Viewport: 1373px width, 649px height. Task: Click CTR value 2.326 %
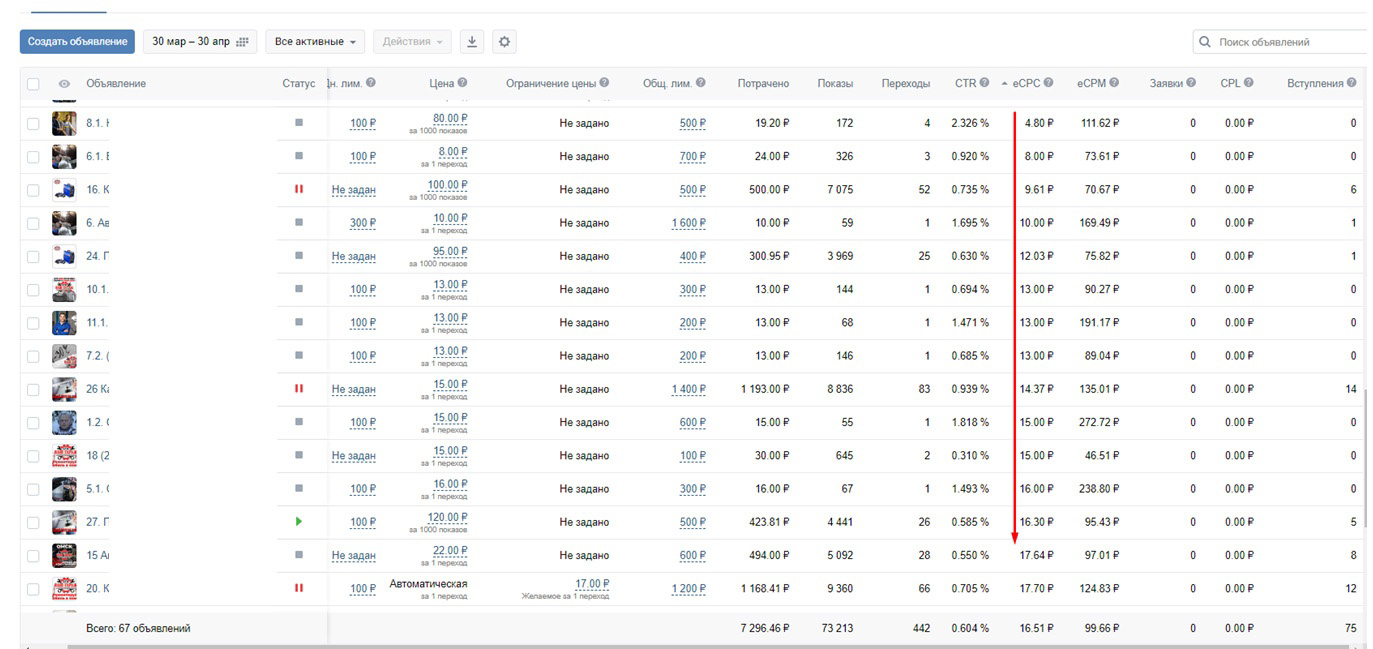(970, 123)
